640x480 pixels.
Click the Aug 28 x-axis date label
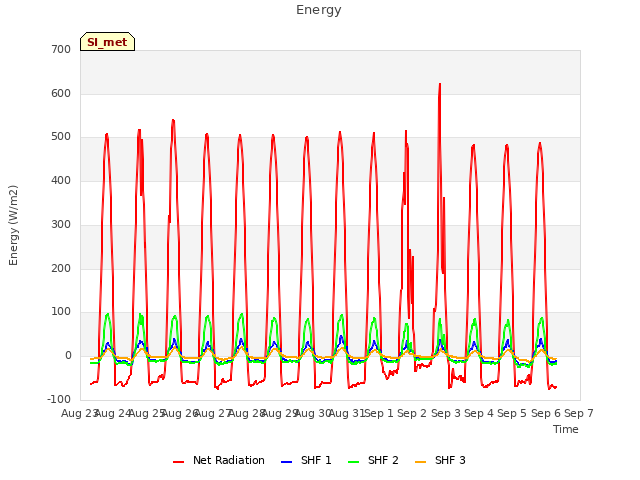coord(247,413)
